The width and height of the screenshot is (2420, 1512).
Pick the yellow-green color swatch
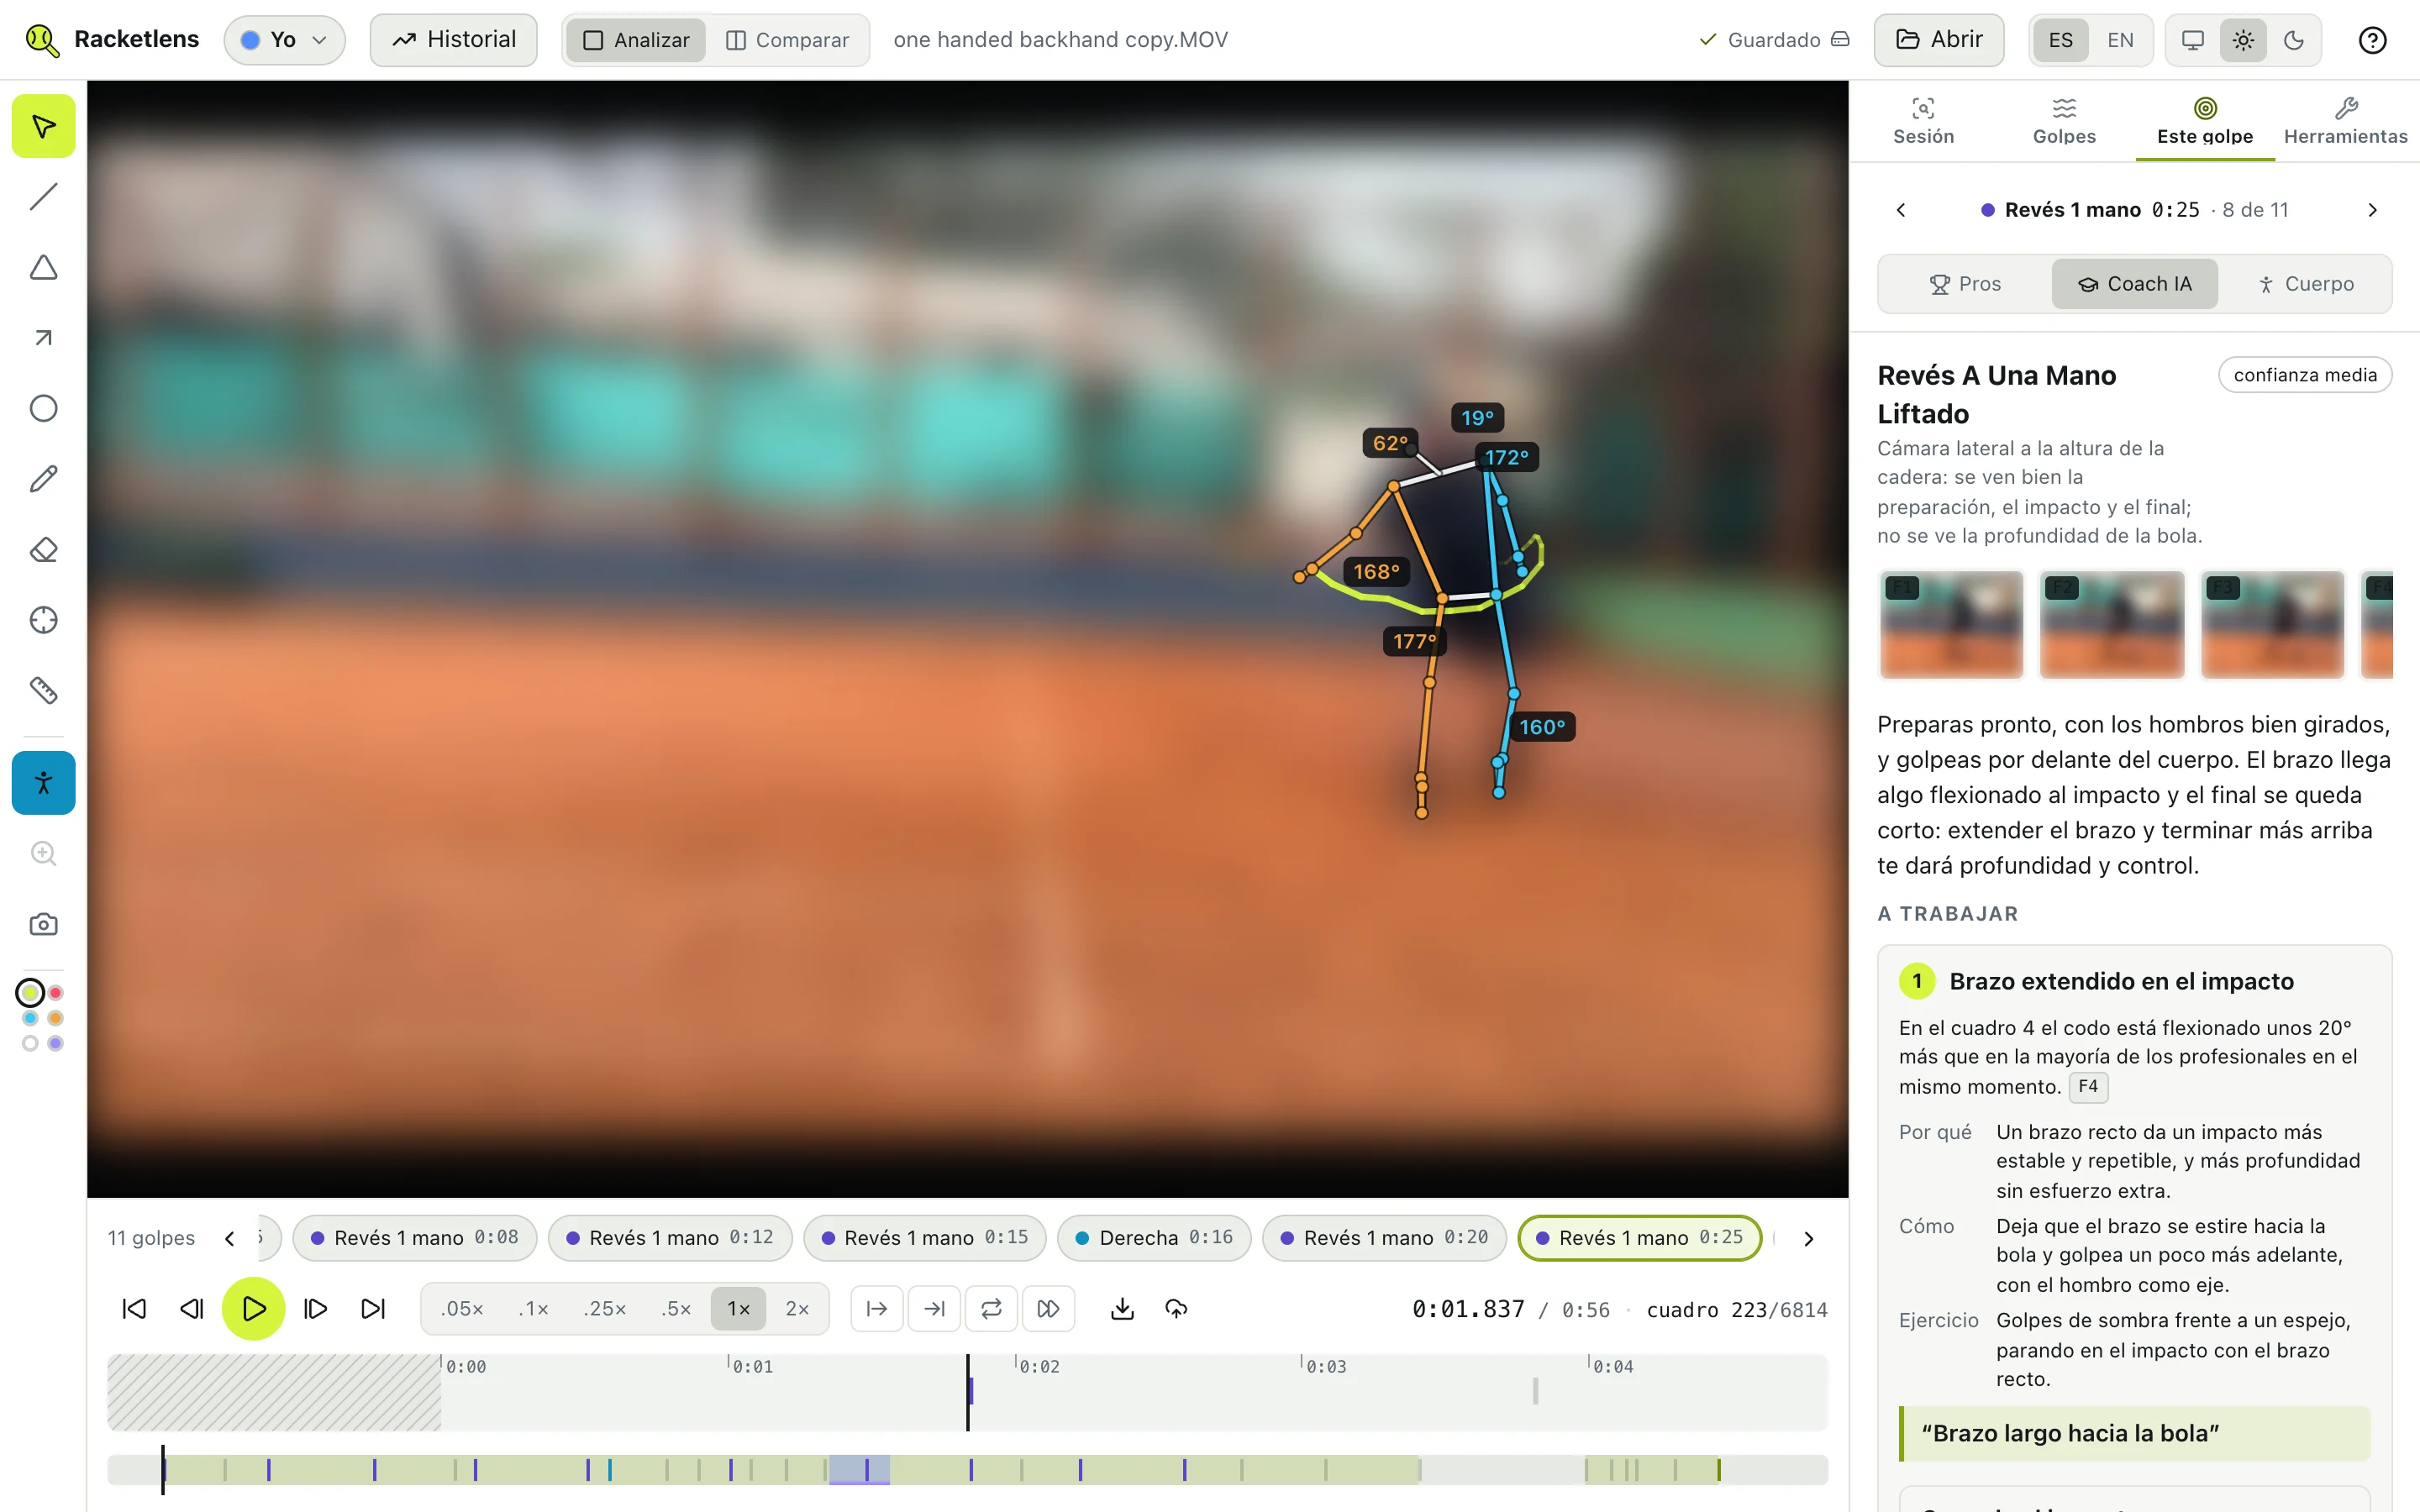pos(30,993)
